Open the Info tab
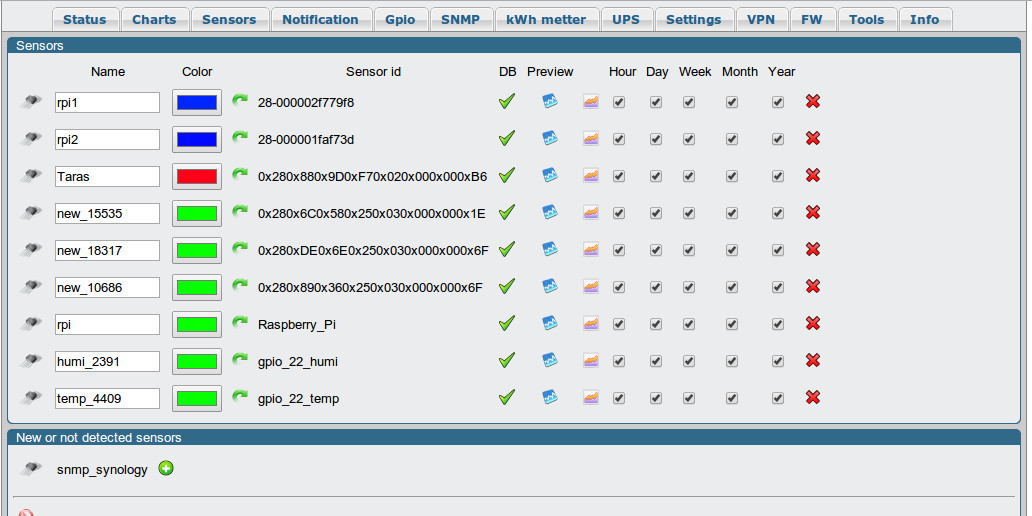Screen dimensions: 1032x516 [925, 19]
